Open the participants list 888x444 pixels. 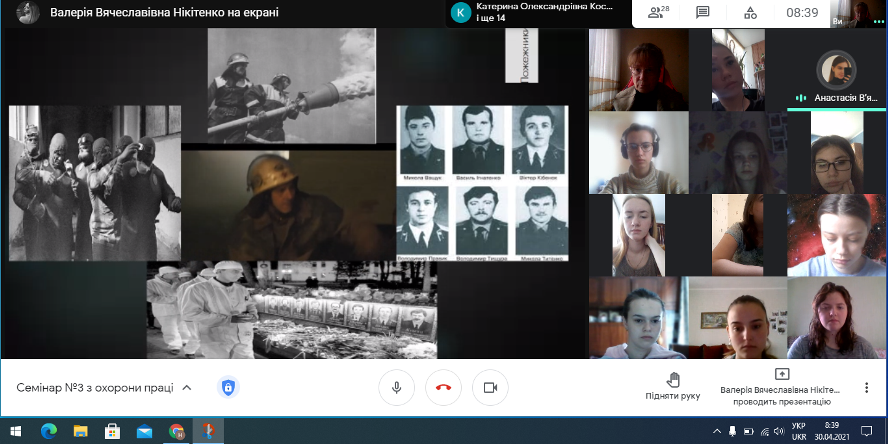click(657, 13)
